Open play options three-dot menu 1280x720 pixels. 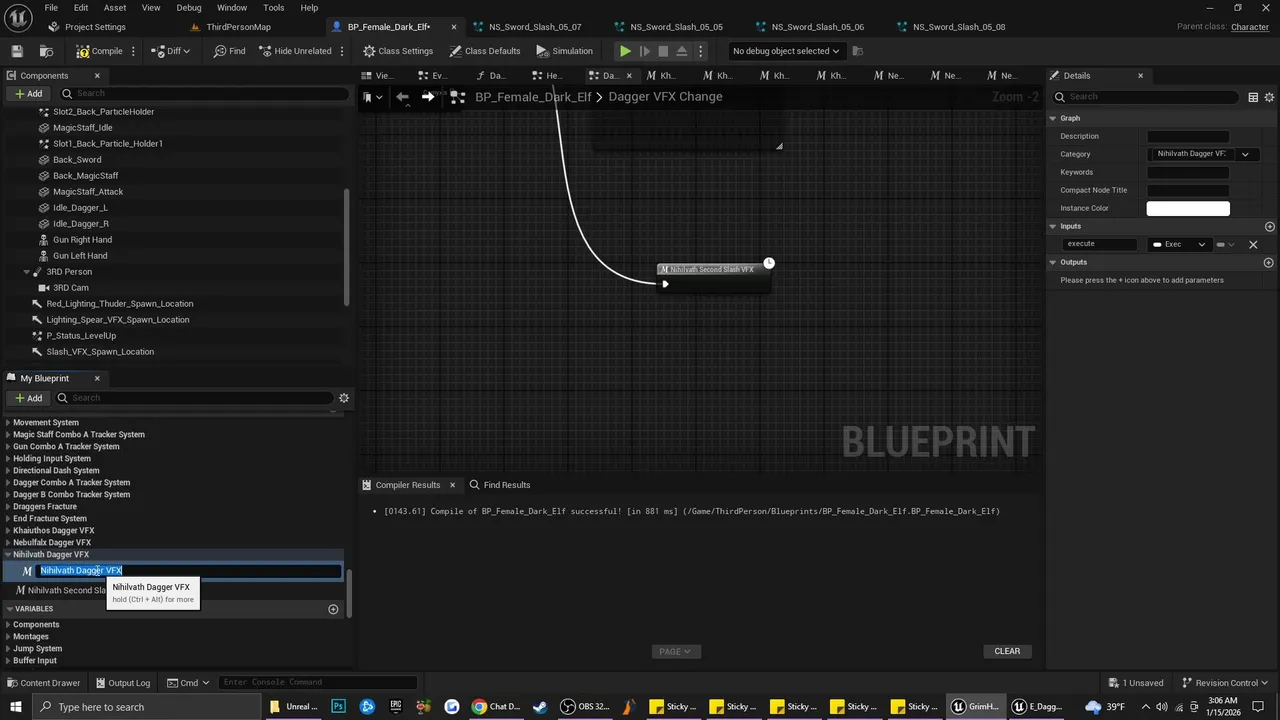coord(700,51)
